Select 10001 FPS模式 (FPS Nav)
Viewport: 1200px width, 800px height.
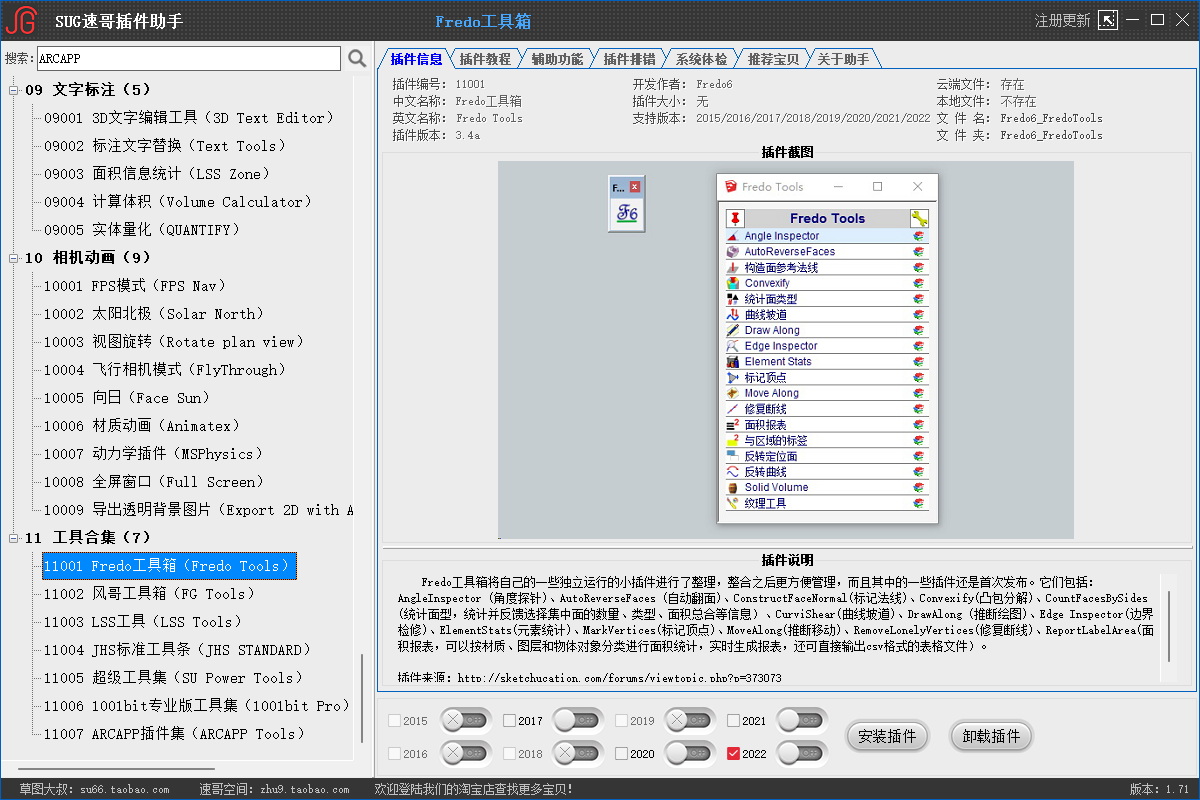pyautogui.click(x=137, y=286)
